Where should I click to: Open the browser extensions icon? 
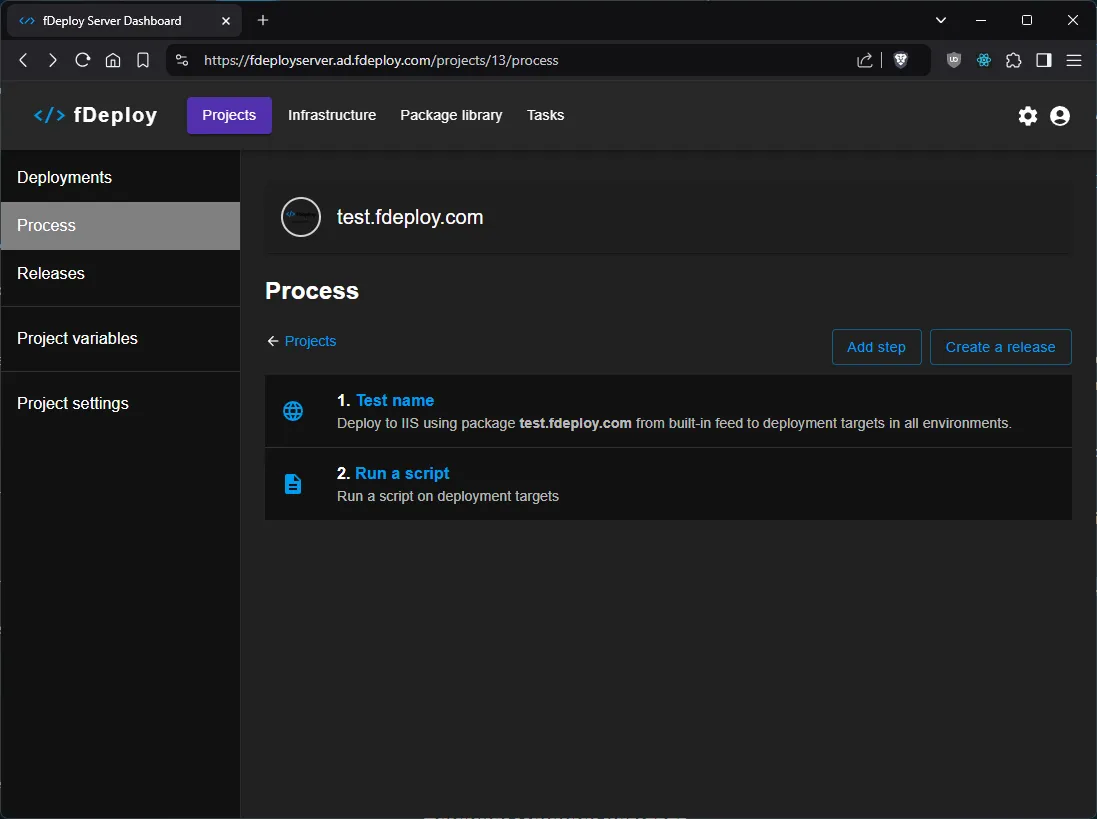1013,60
